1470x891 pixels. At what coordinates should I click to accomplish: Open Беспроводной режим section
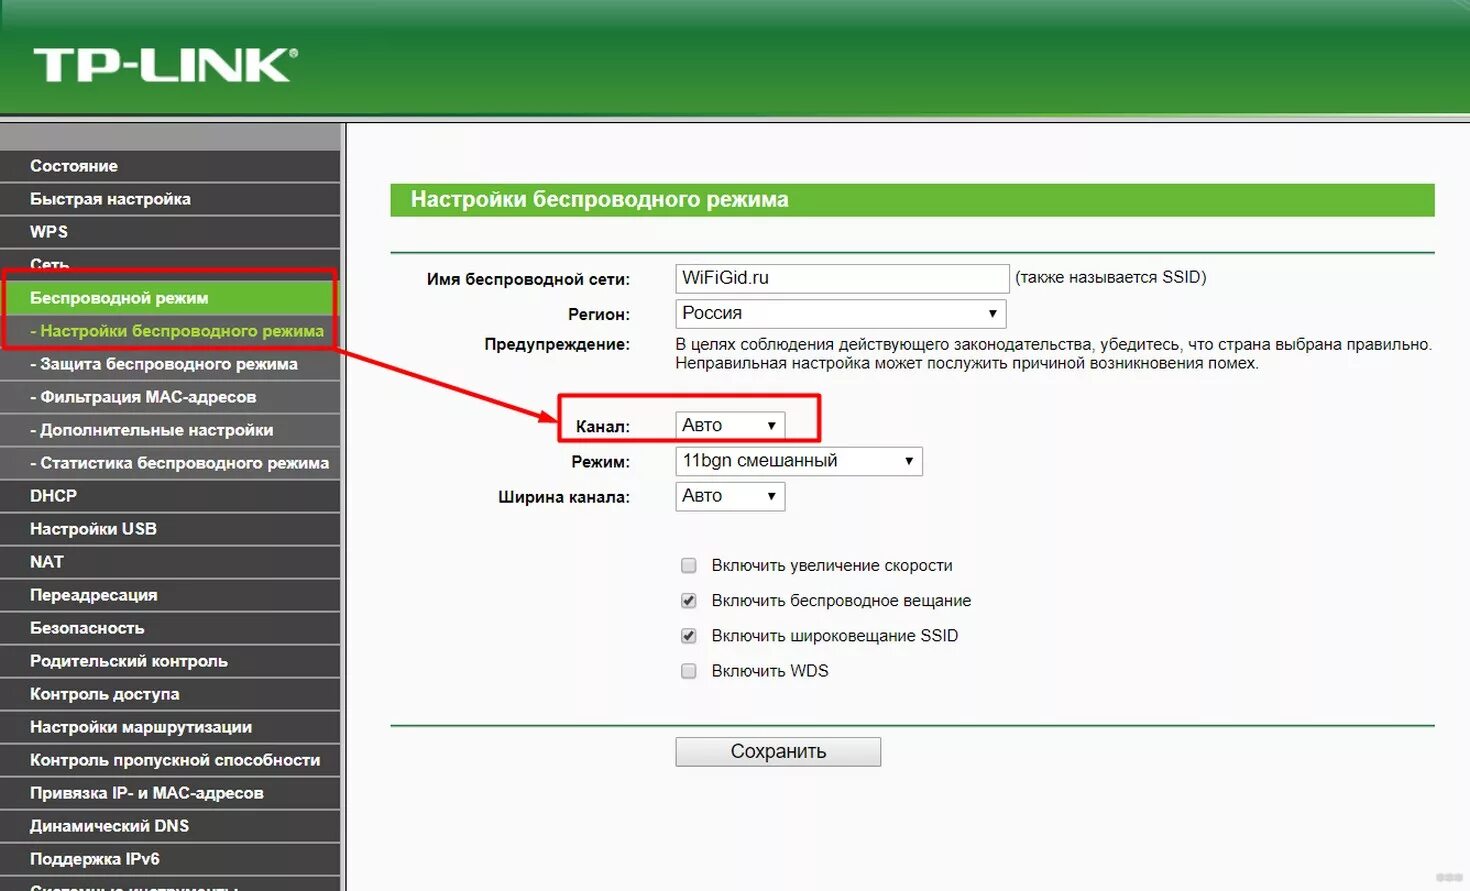[x=170, y=298]
